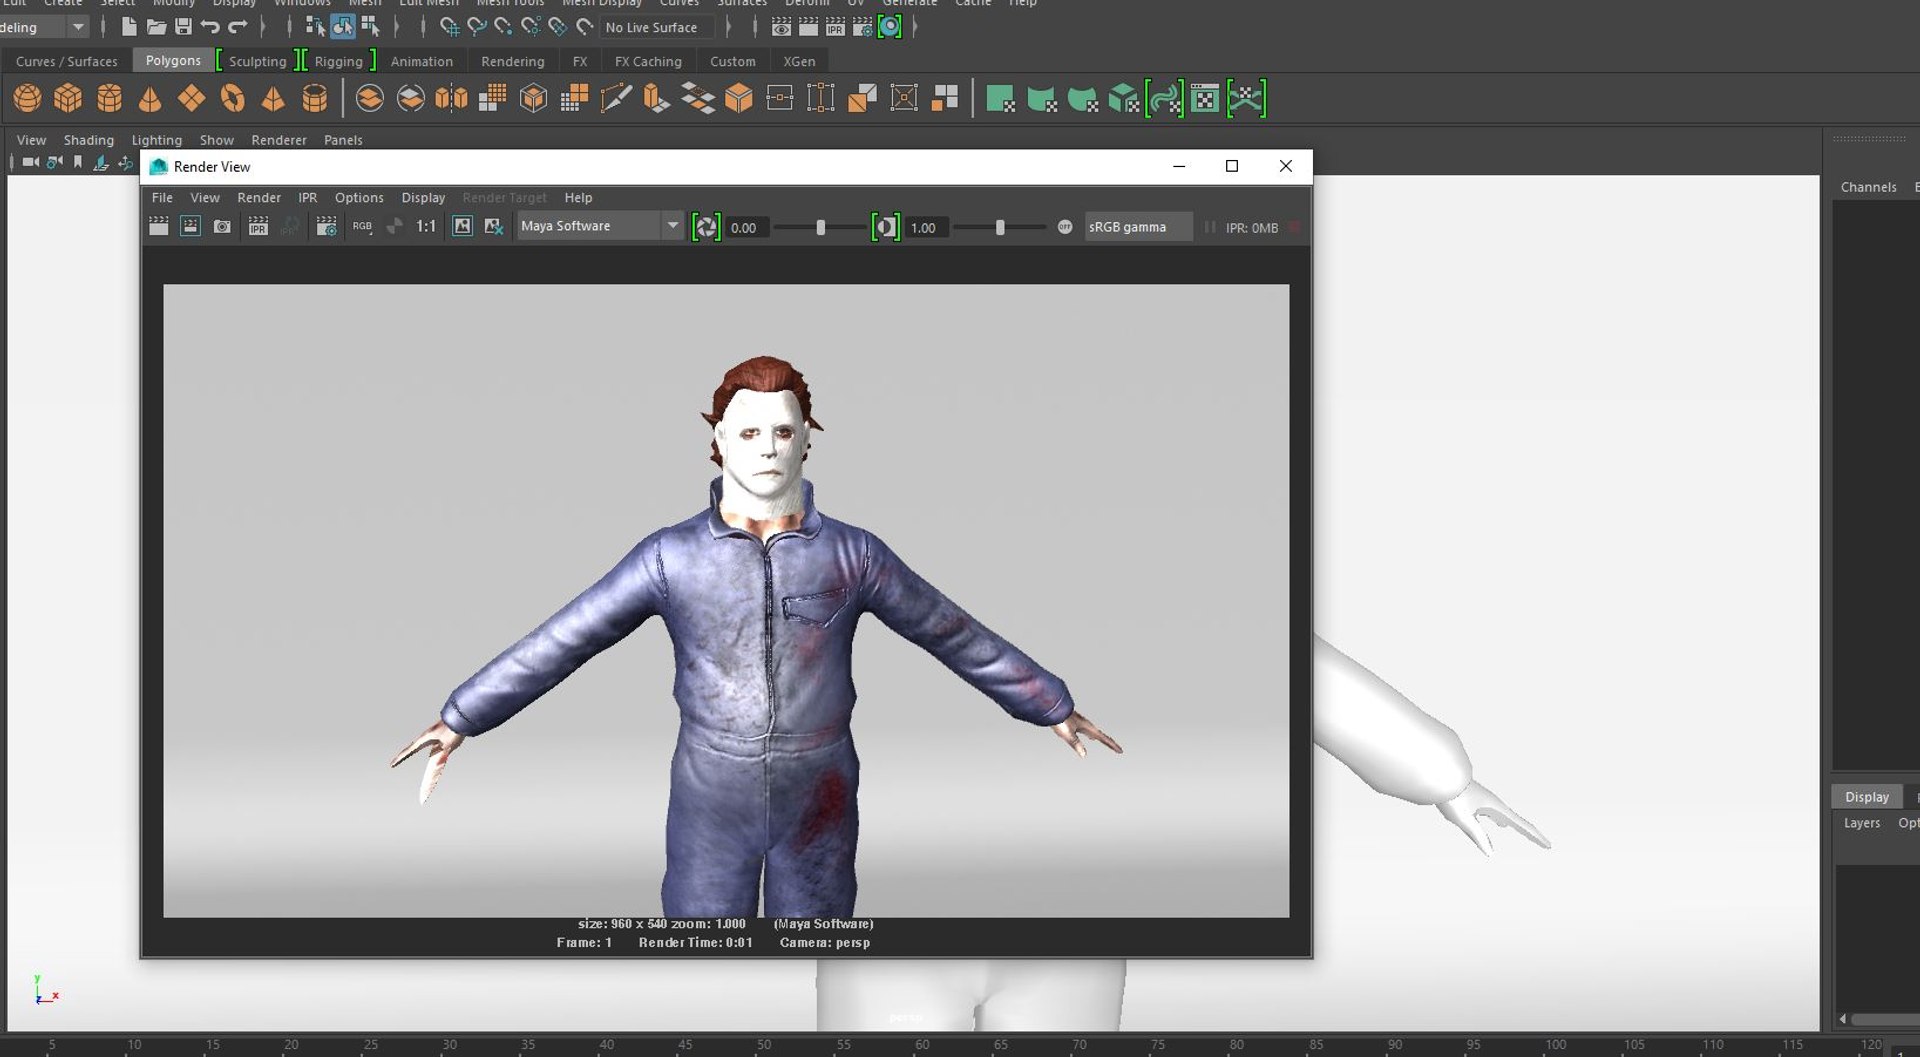Open the Layers menu in layer editor
Viewport: 1920px width, 1057px height.
1862,823
